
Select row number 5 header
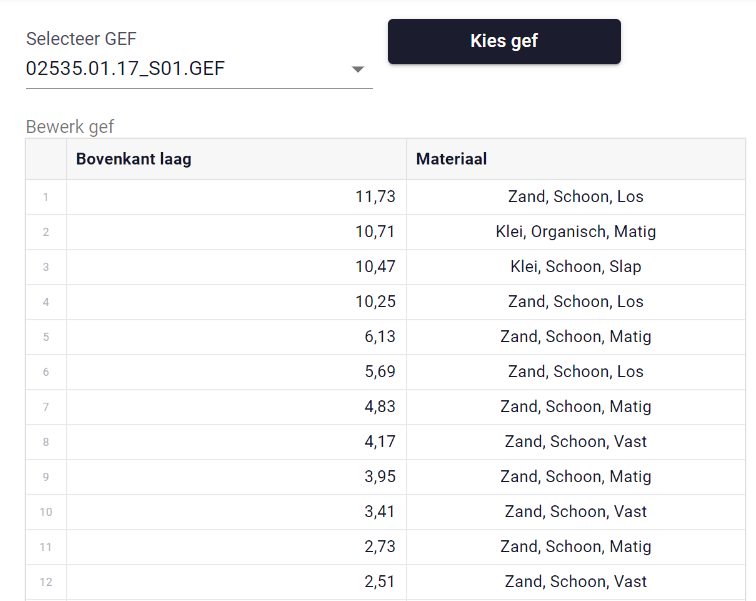pyautogui.click(x=46, y=337)
